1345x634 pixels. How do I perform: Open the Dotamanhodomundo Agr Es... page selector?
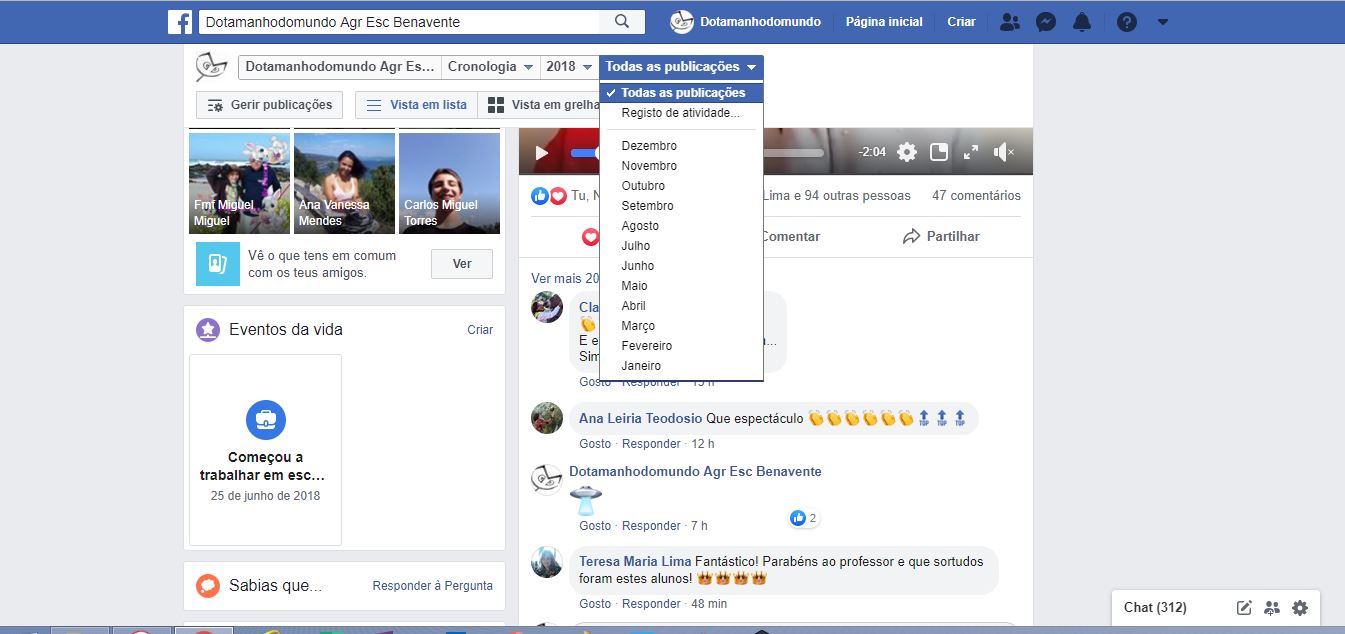coord(340,67)
